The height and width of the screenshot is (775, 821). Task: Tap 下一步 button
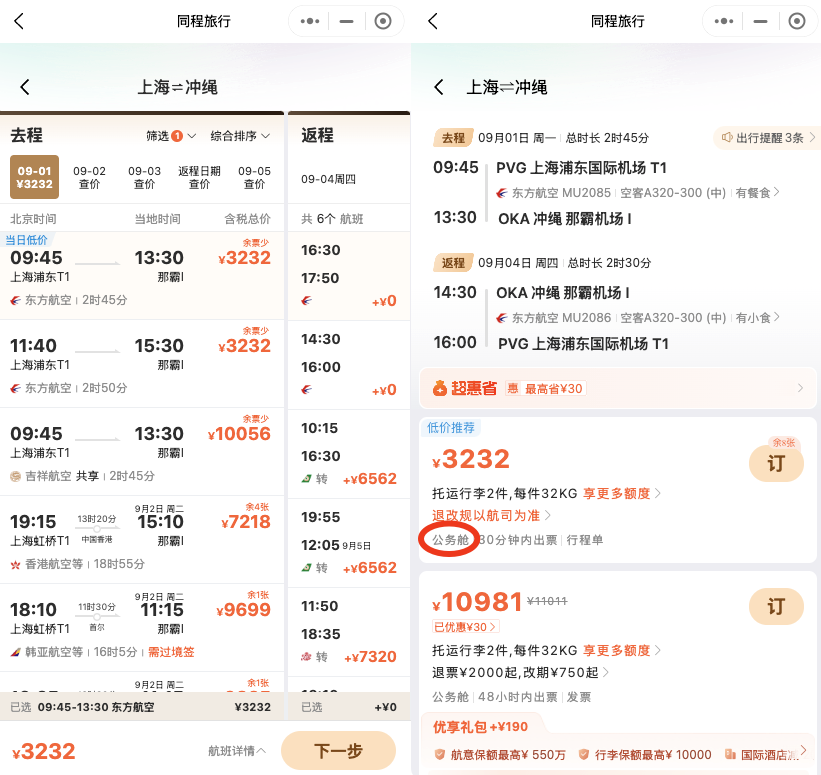pyautogui.click(x=338, y=750)
